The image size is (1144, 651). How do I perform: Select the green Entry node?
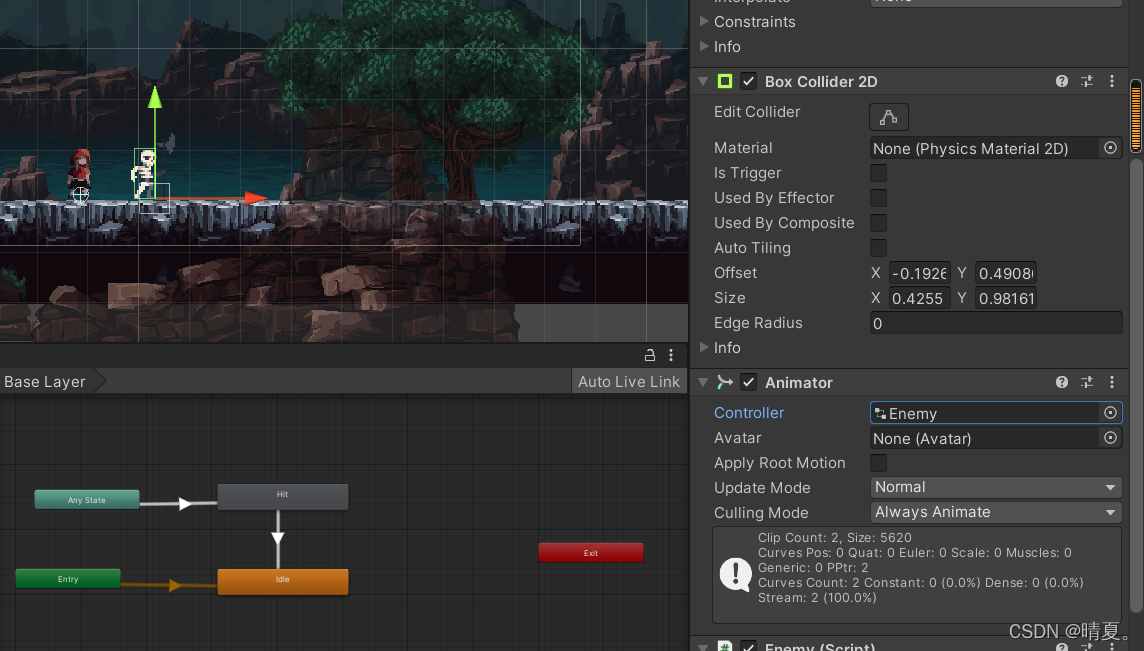click(x=68, y=579)
